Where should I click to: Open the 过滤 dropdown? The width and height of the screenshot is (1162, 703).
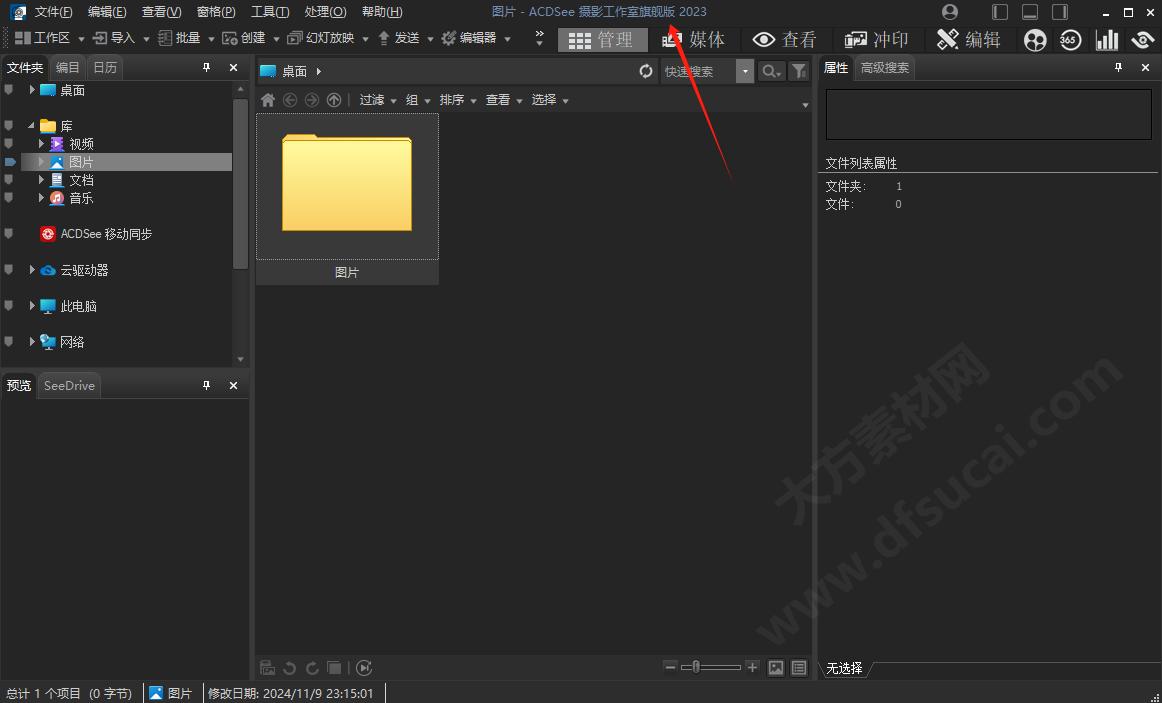[378, 100]
